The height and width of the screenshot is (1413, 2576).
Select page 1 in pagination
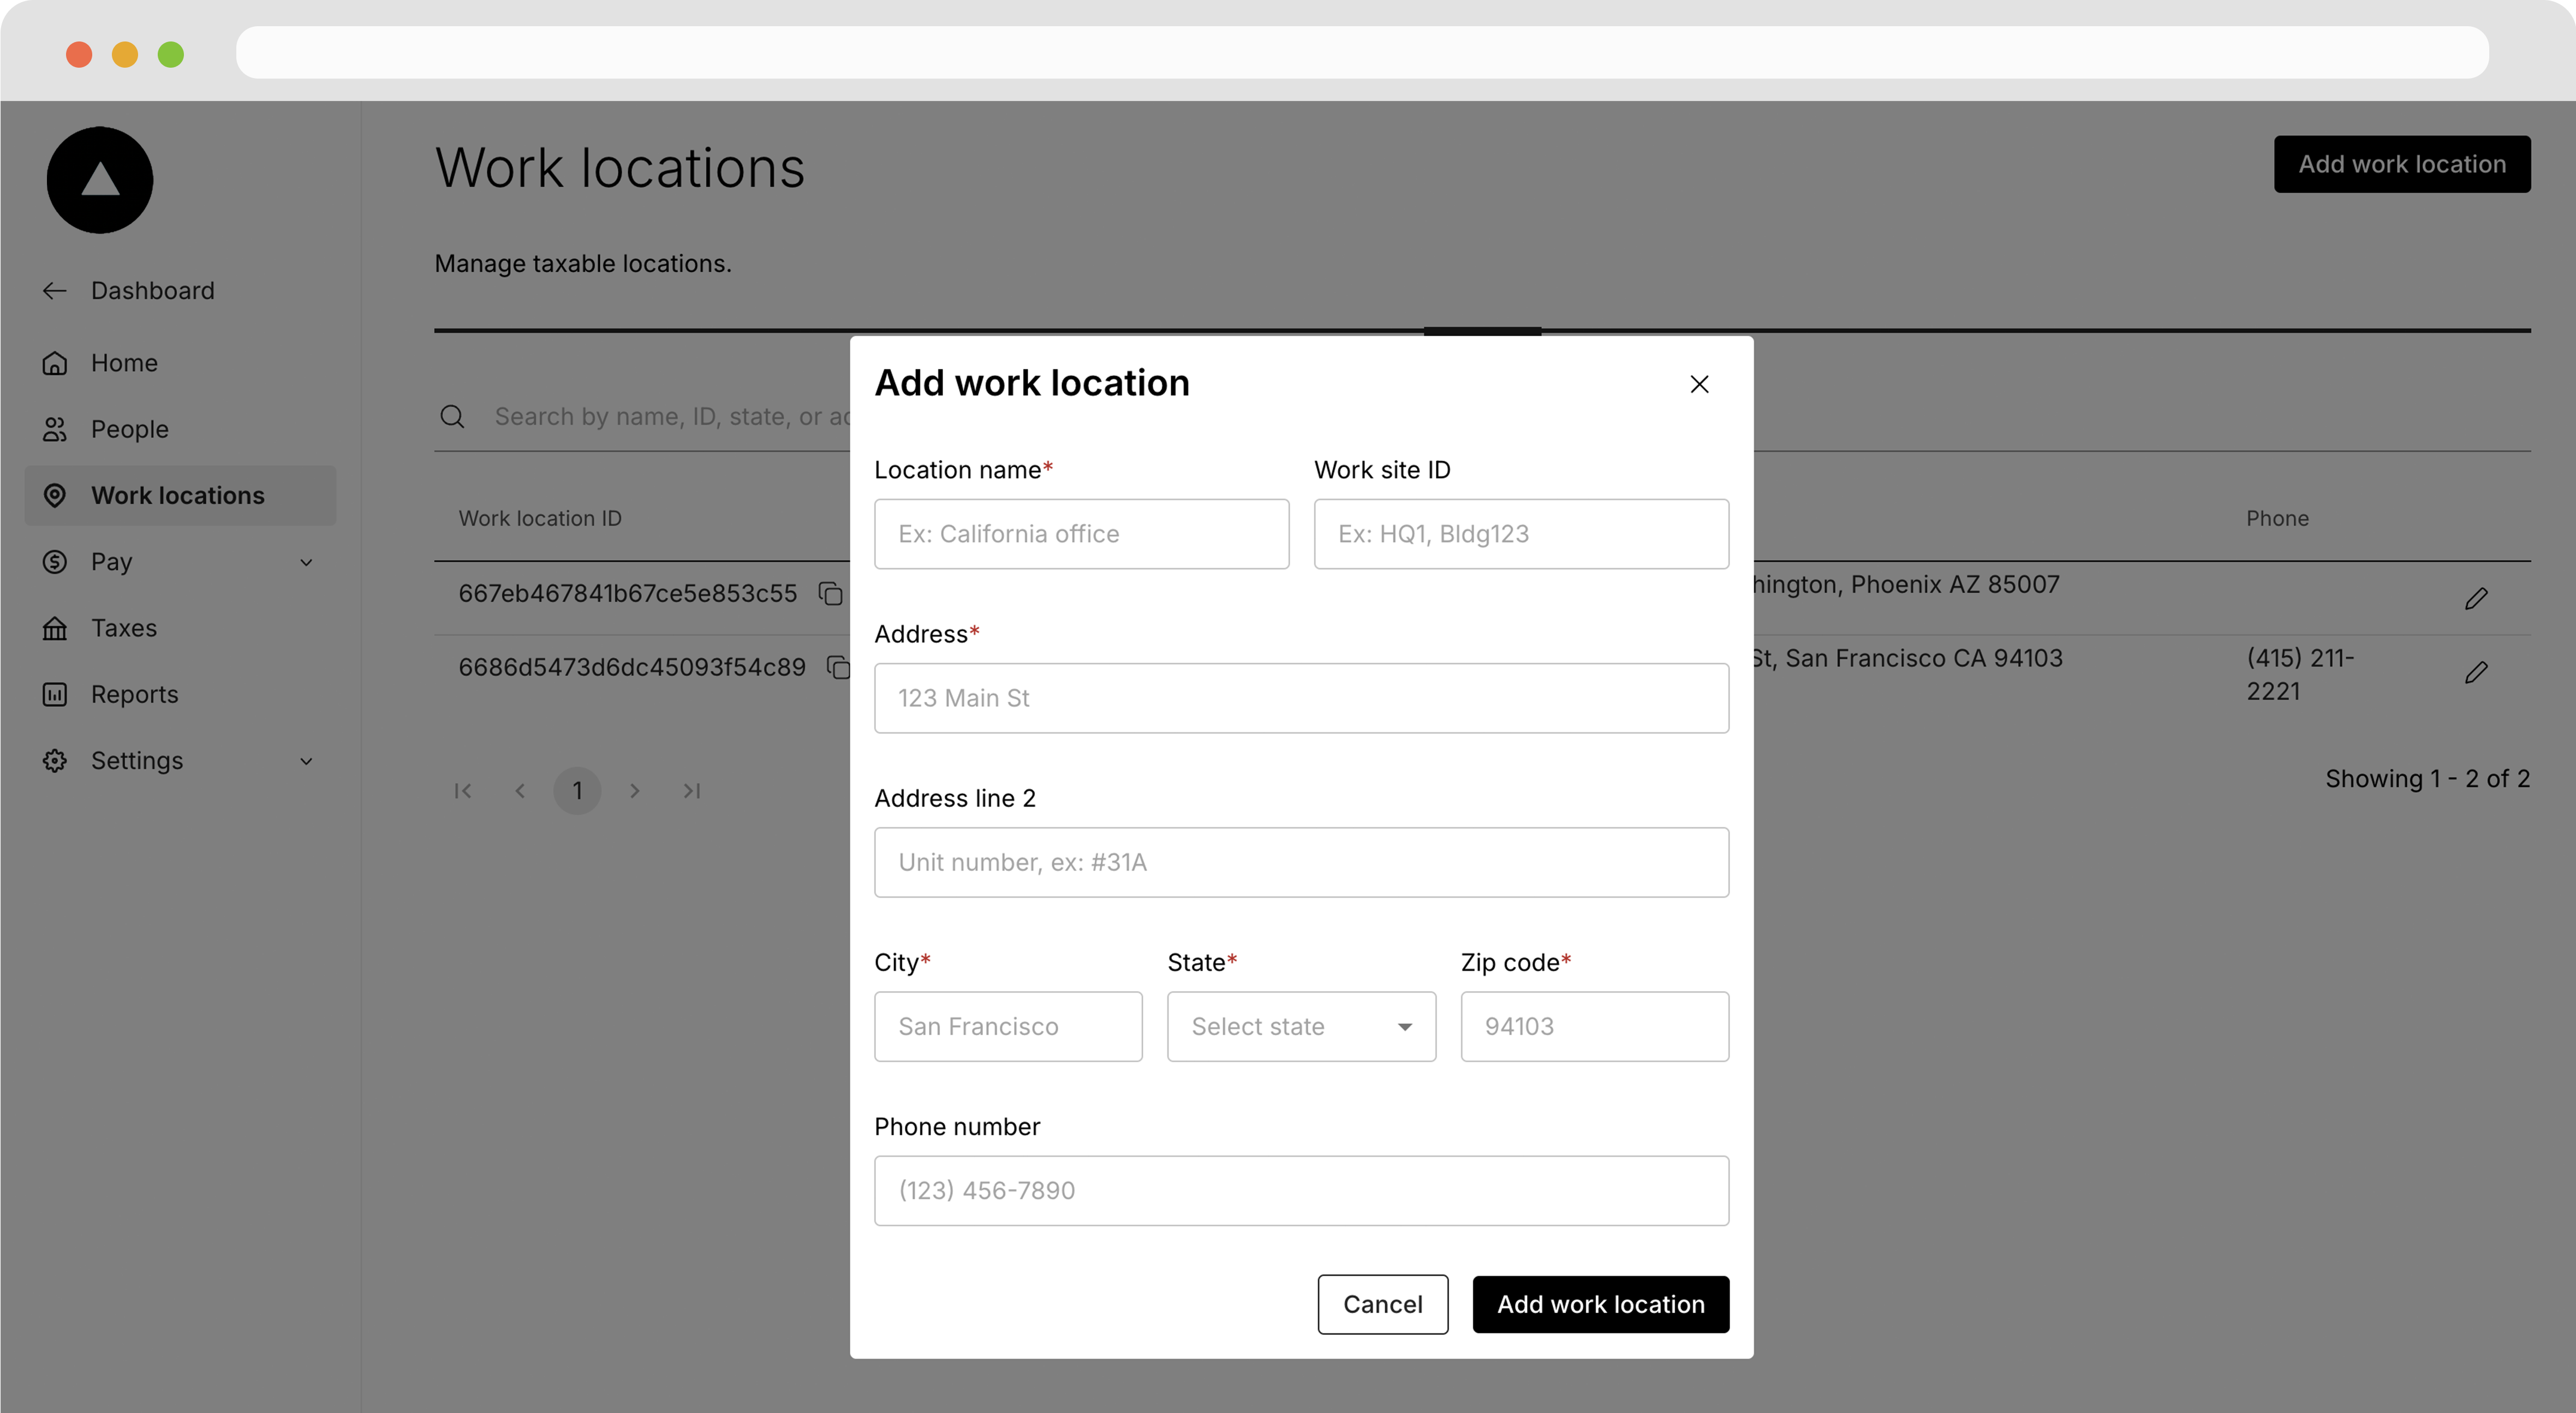pos(577,791)
